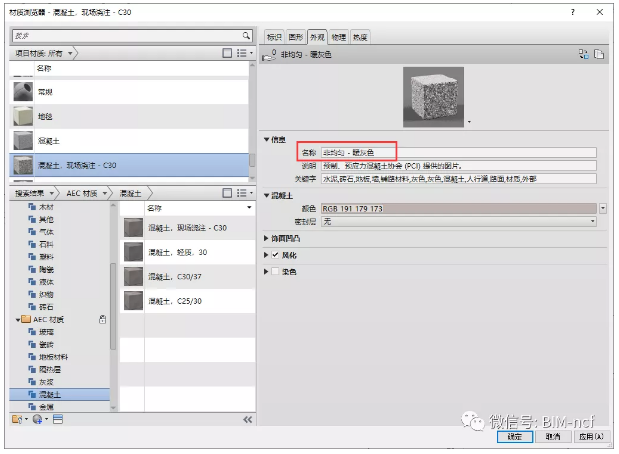Select library material ending in C25/30
Screen dimensions: 619x454
click(x=188, y=301)
